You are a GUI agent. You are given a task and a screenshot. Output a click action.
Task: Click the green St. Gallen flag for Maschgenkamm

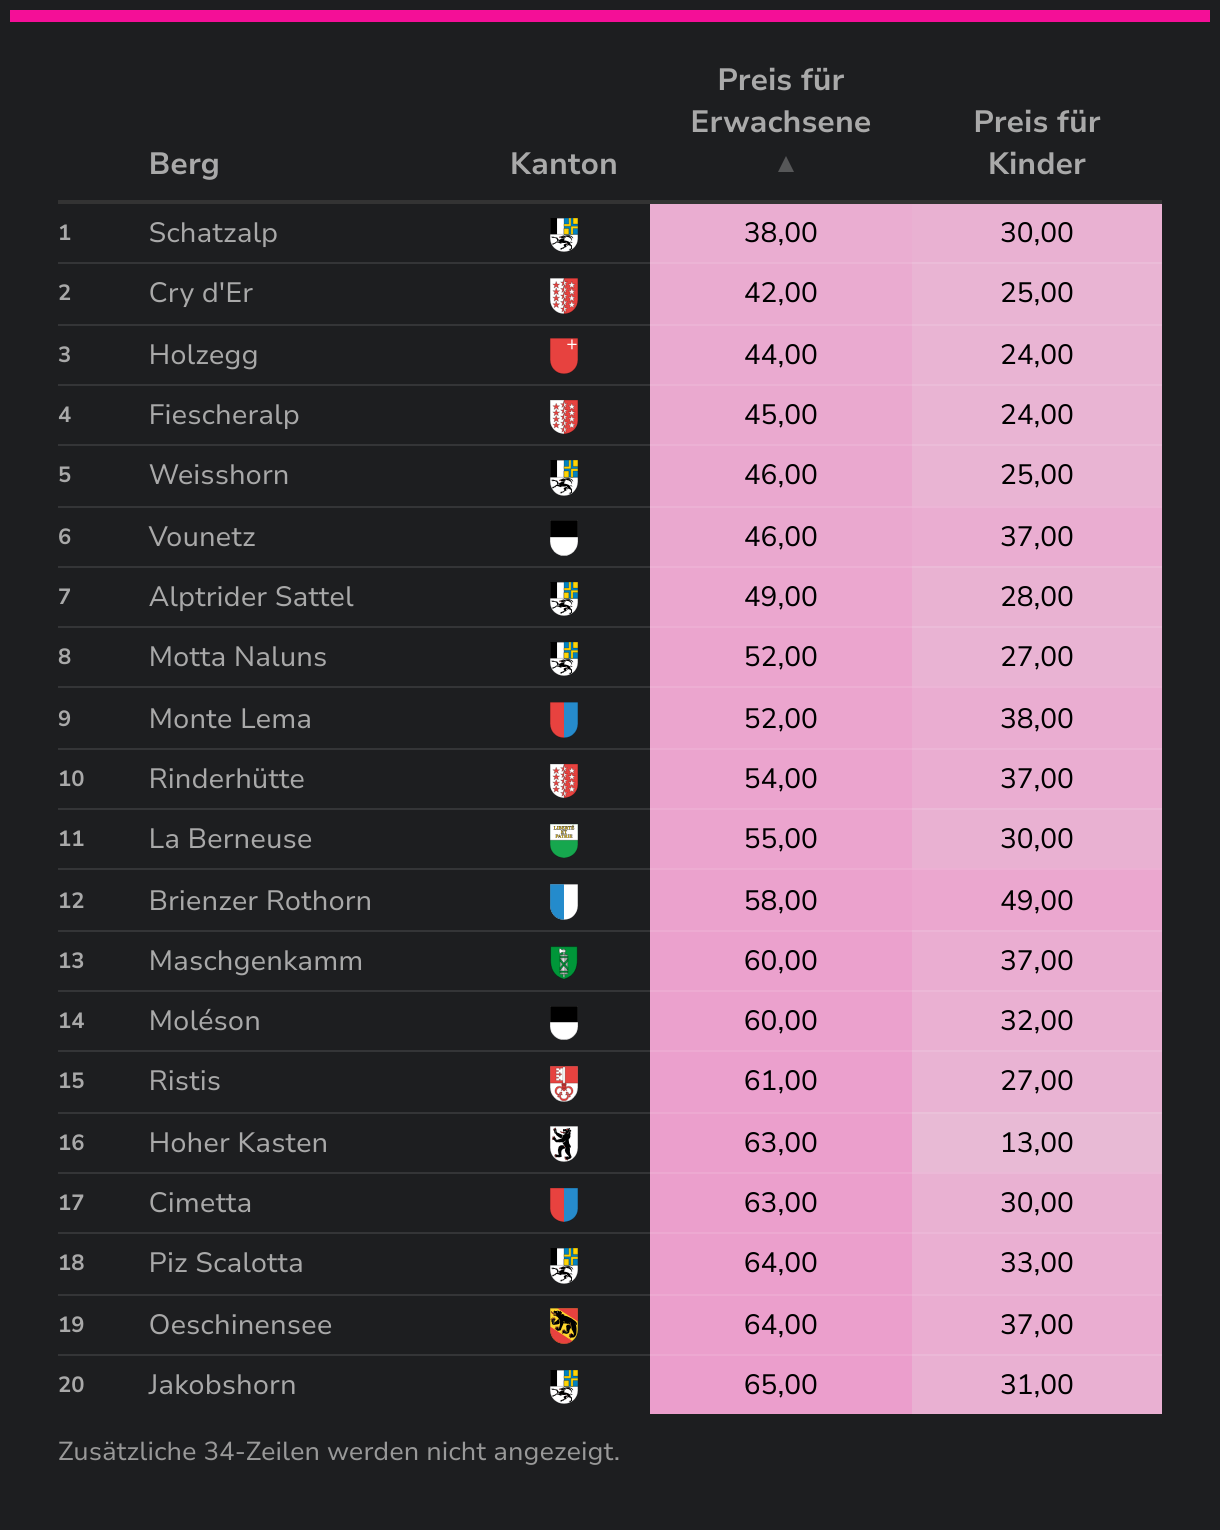(x=564, y=962)
